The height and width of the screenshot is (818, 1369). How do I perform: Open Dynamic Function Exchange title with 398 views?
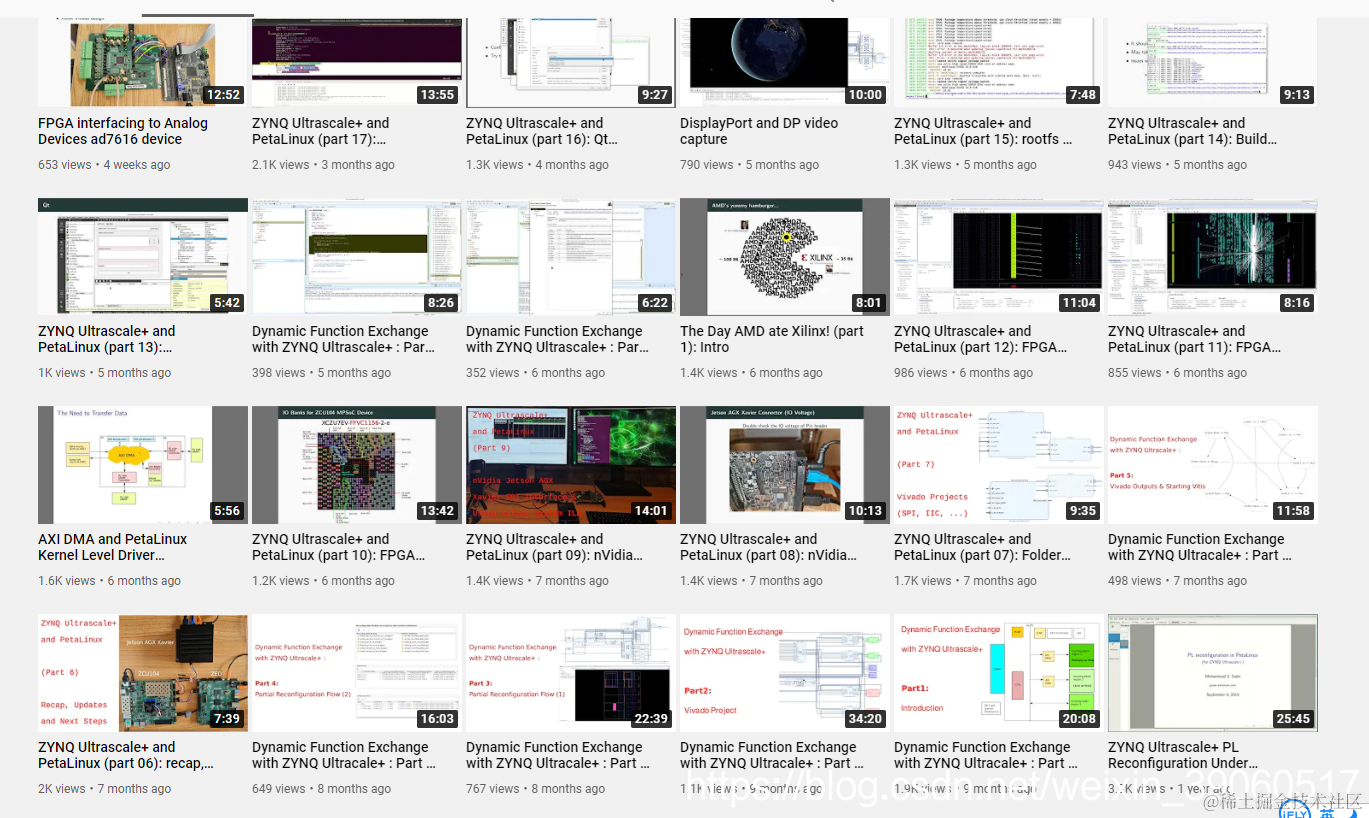click(343, 339)
